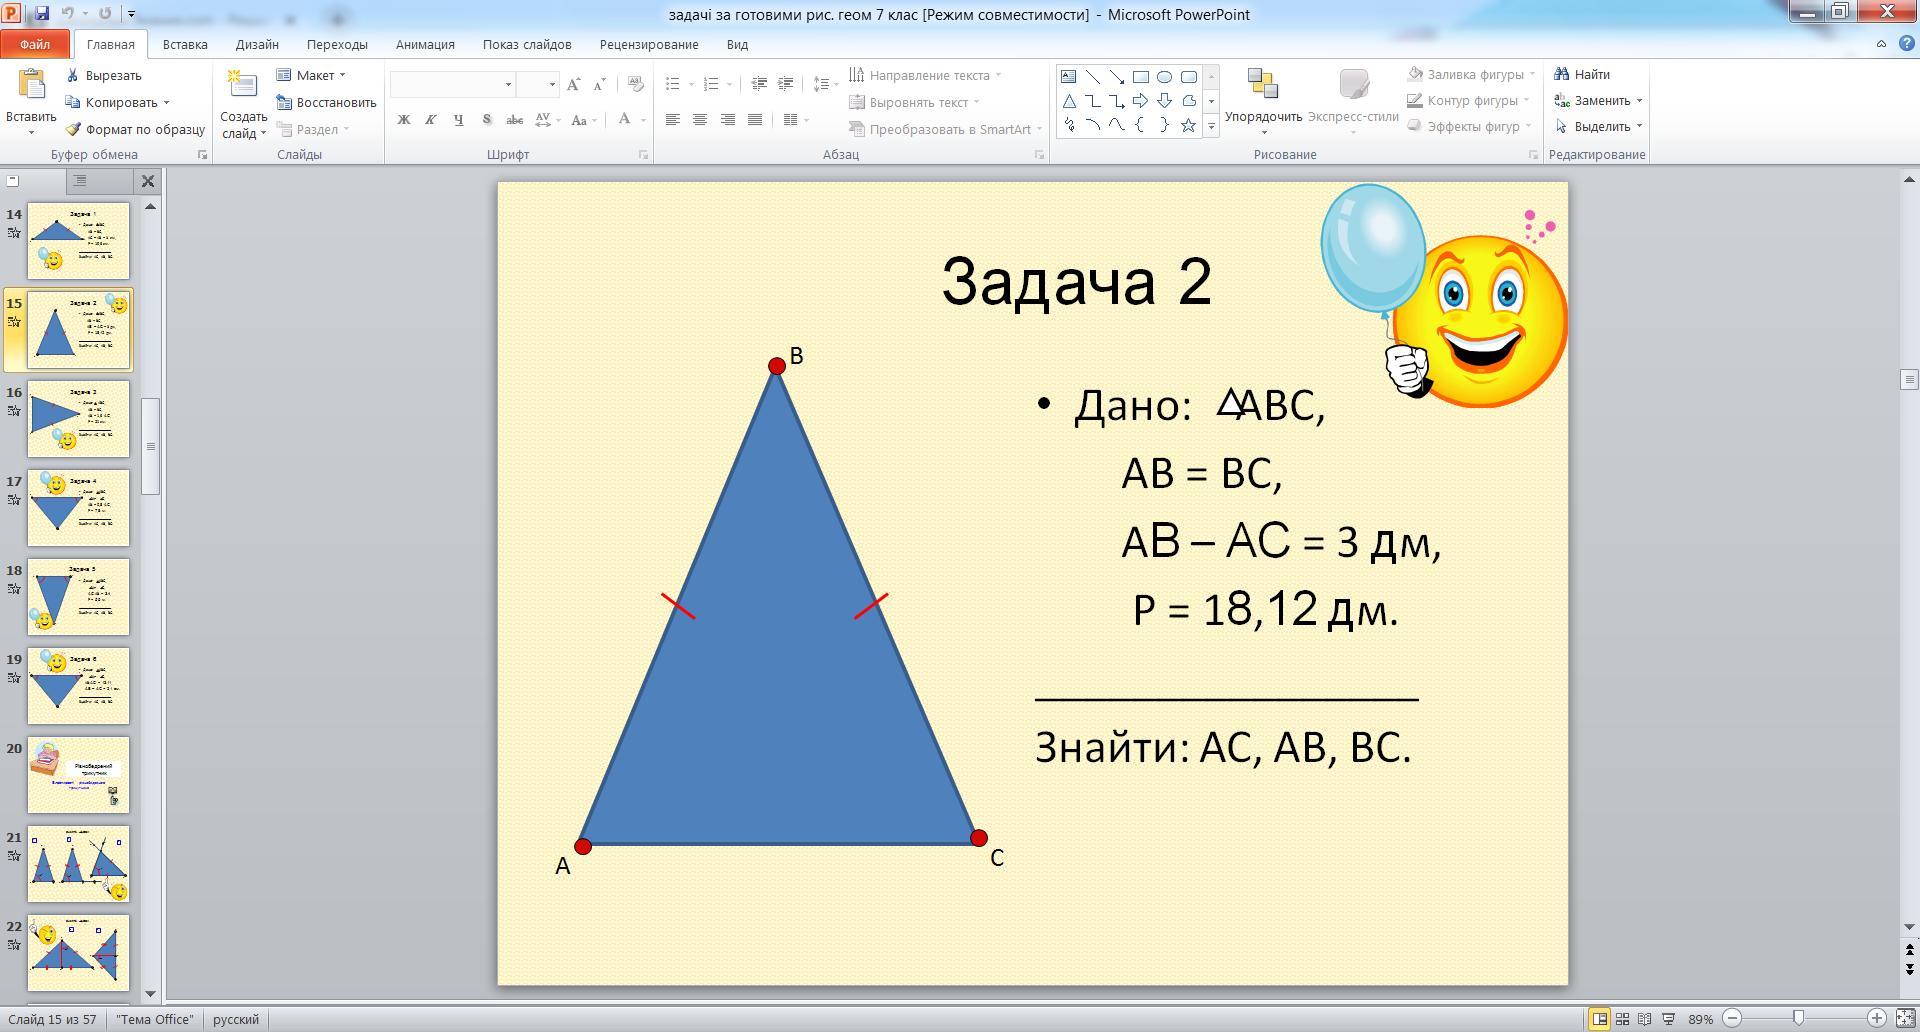Click the New Slide (Создать слайд) icon

pos(243,86)
